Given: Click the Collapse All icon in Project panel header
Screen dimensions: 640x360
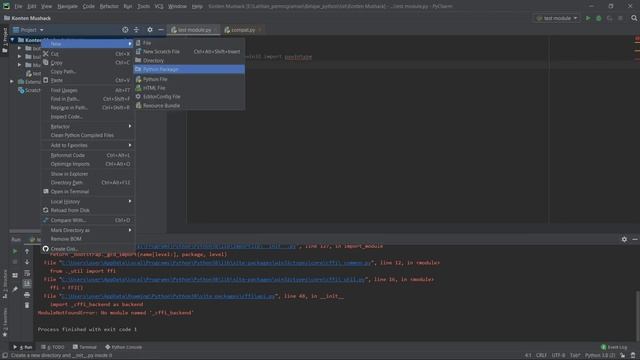Looking at the screenshot, I should tap(136, 30).
